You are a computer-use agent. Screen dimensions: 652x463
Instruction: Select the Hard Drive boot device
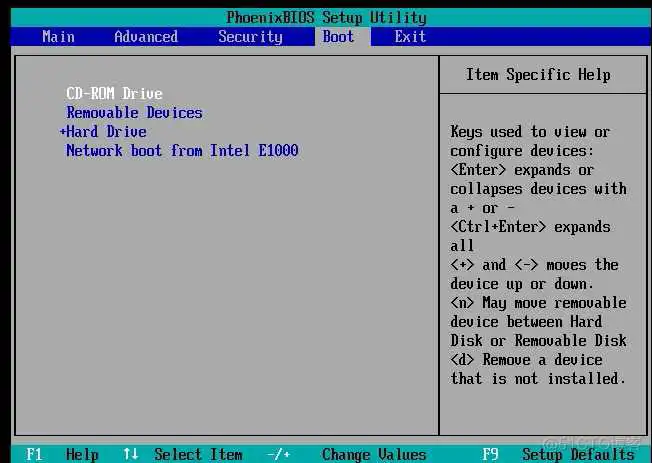(106, 132)
